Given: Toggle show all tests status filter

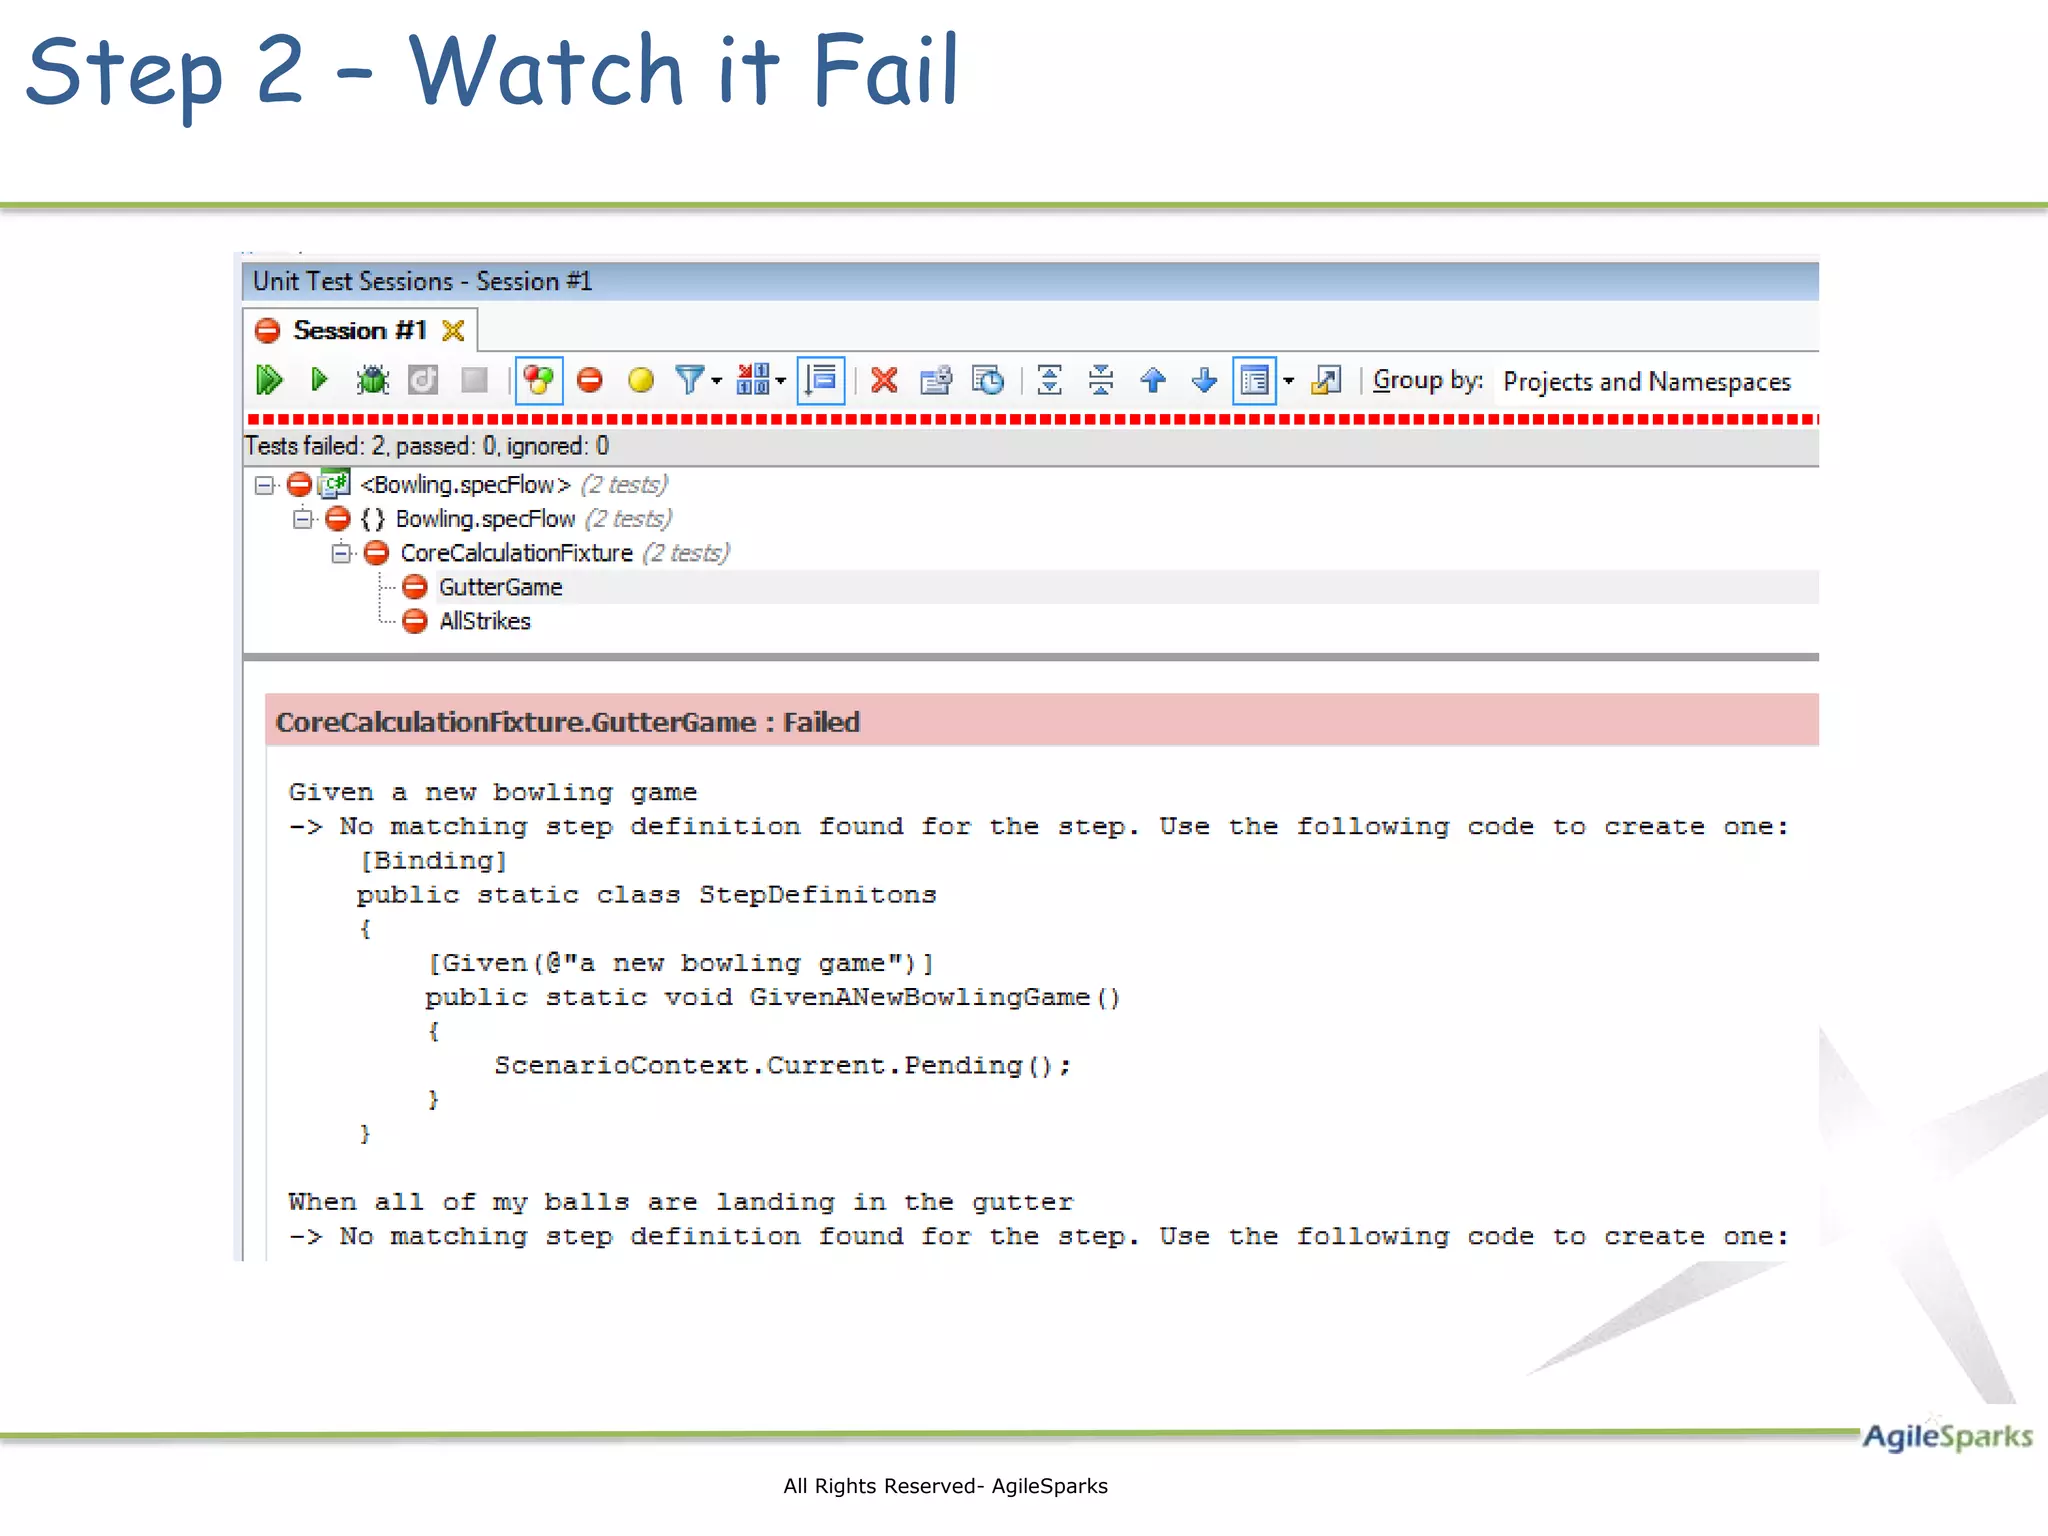Looking at the screenshot, I should coord(539,380).
